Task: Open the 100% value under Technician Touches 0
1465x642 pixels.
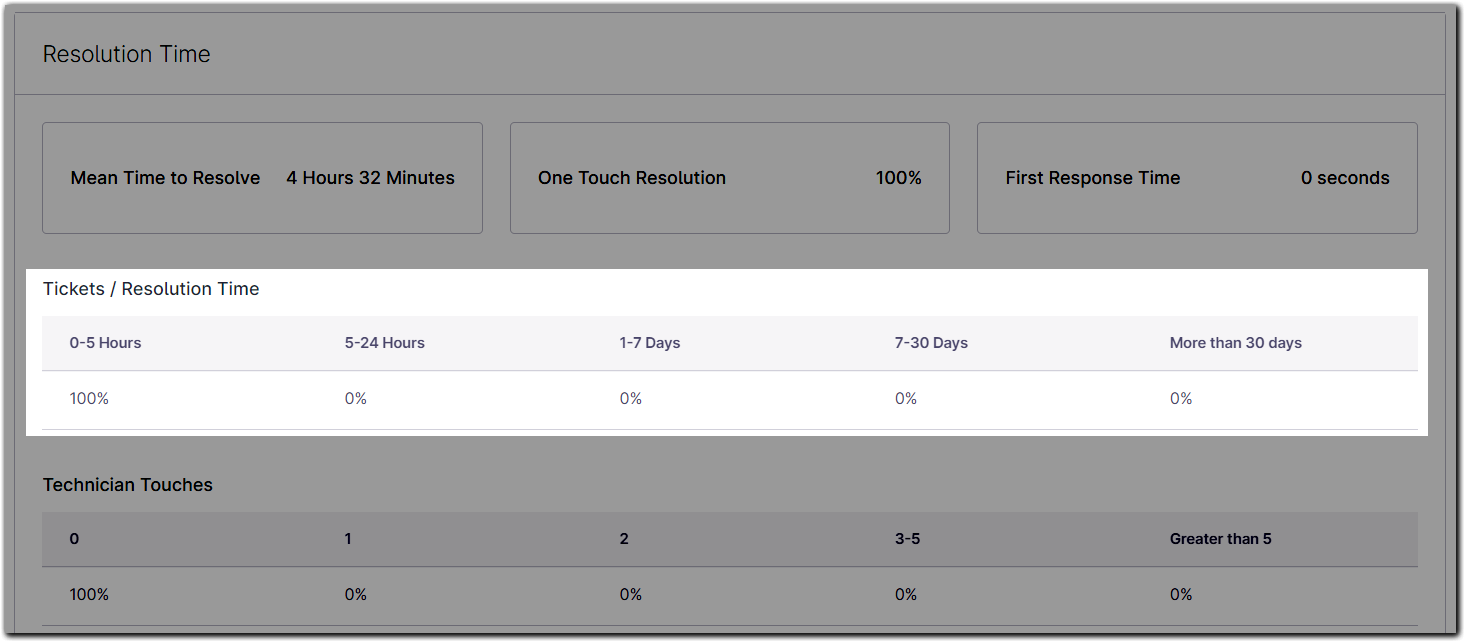Action: [x=89, y=593]
